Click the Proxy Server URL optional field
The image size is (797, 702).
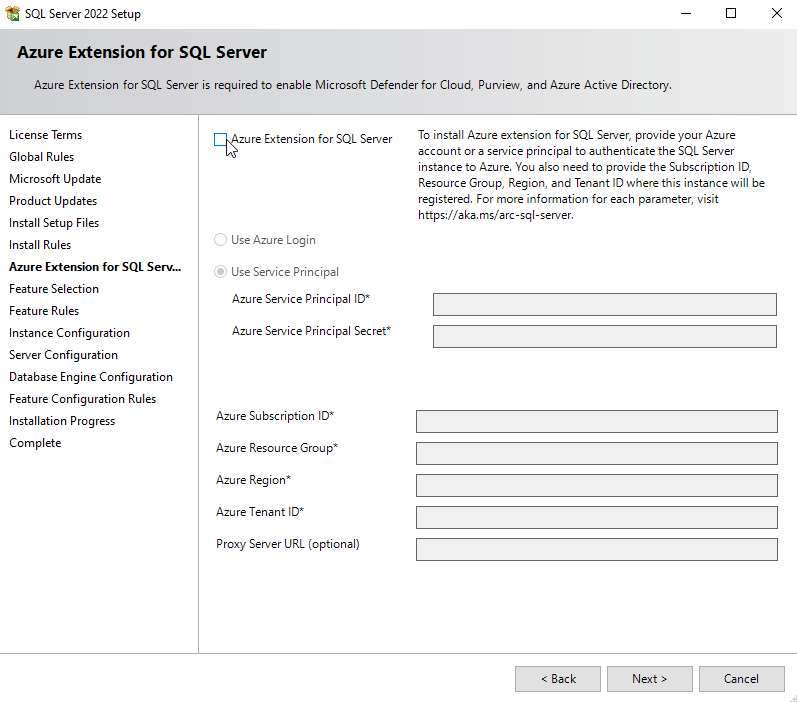click(x=597, y=550)
